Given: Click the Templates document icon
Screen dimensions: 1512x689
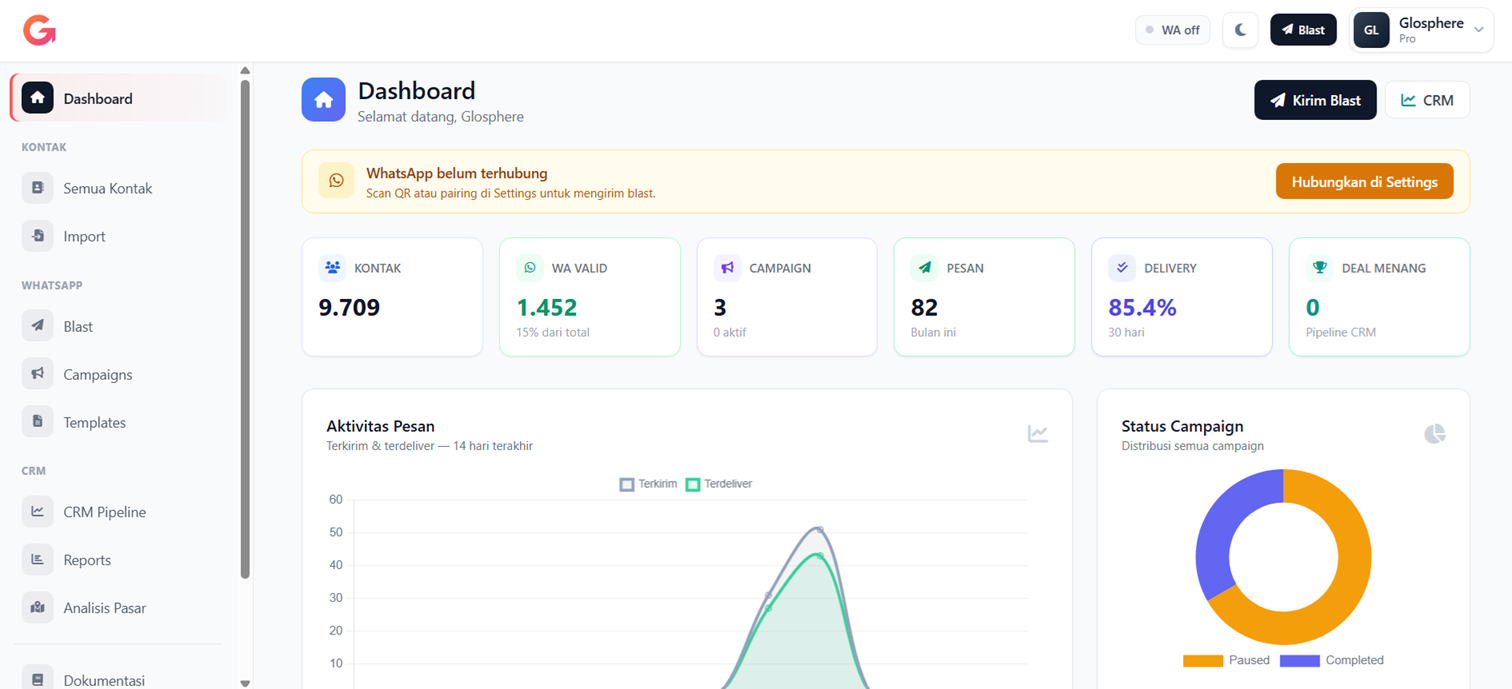Looking at the screenshot, I should 37,422.
